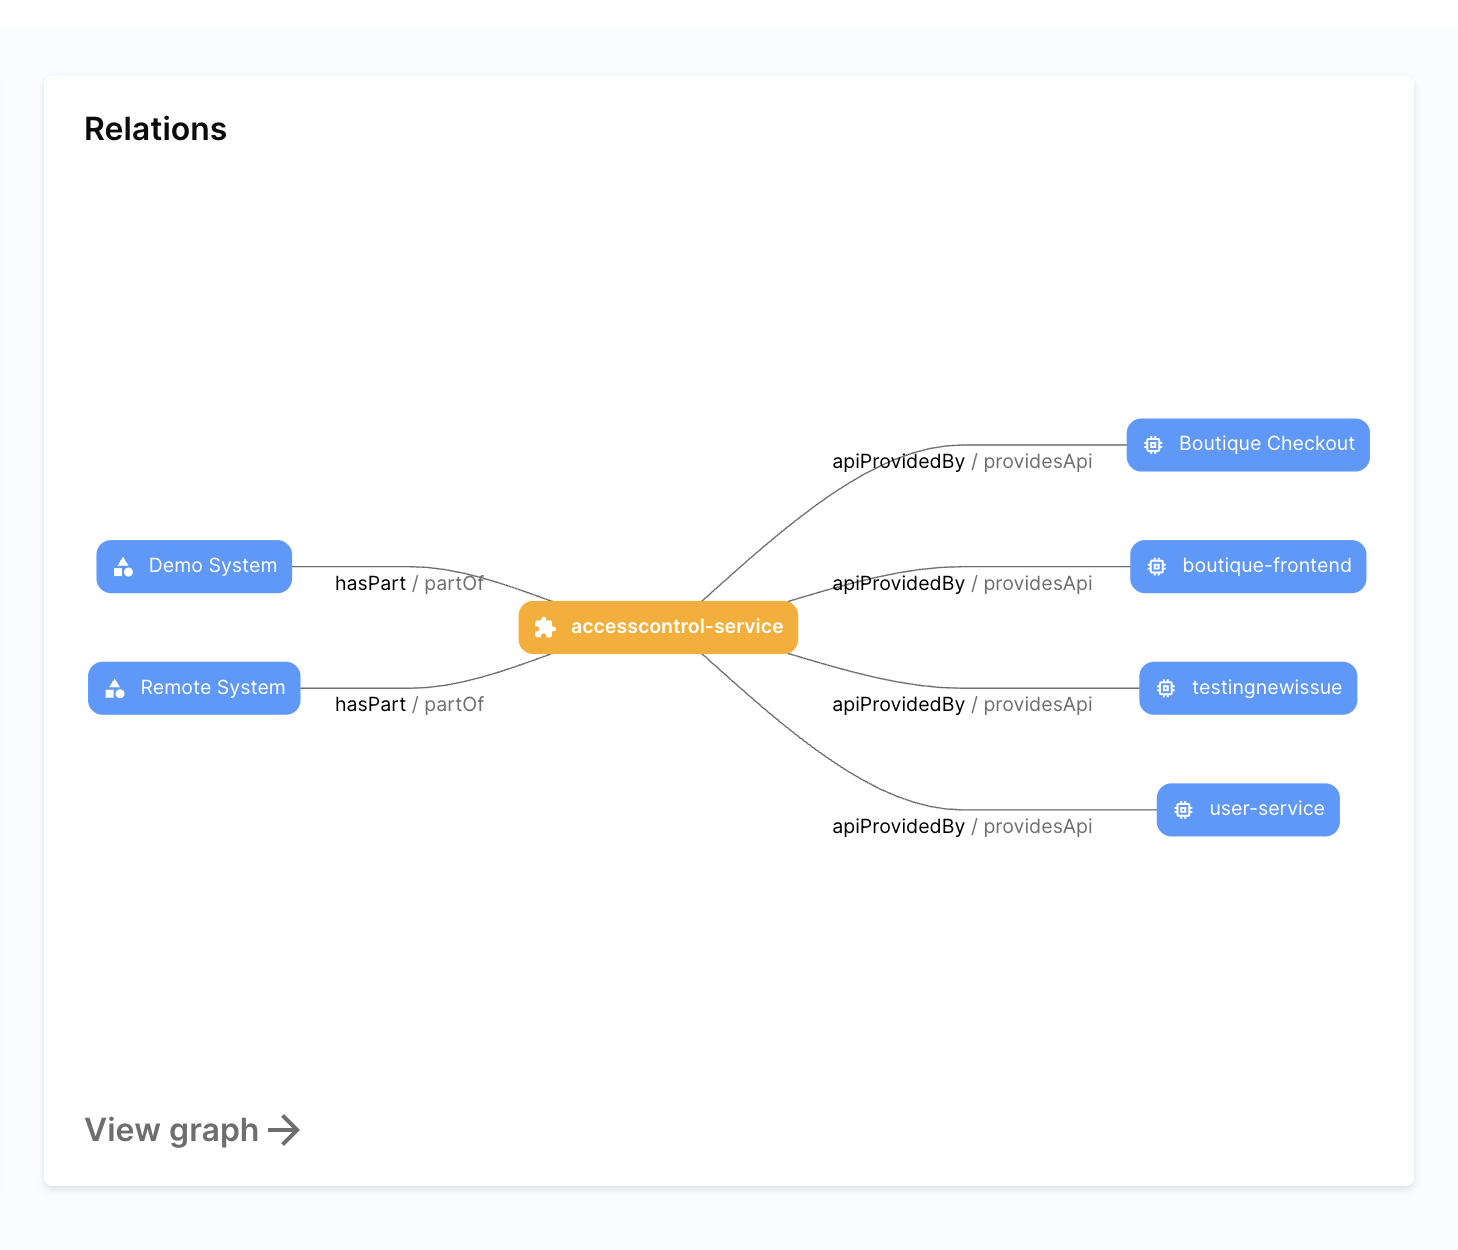The image size is (1458, 1250).
Task: Click the arrow icon beside View graph
Action: click(x=284, y=1130)
